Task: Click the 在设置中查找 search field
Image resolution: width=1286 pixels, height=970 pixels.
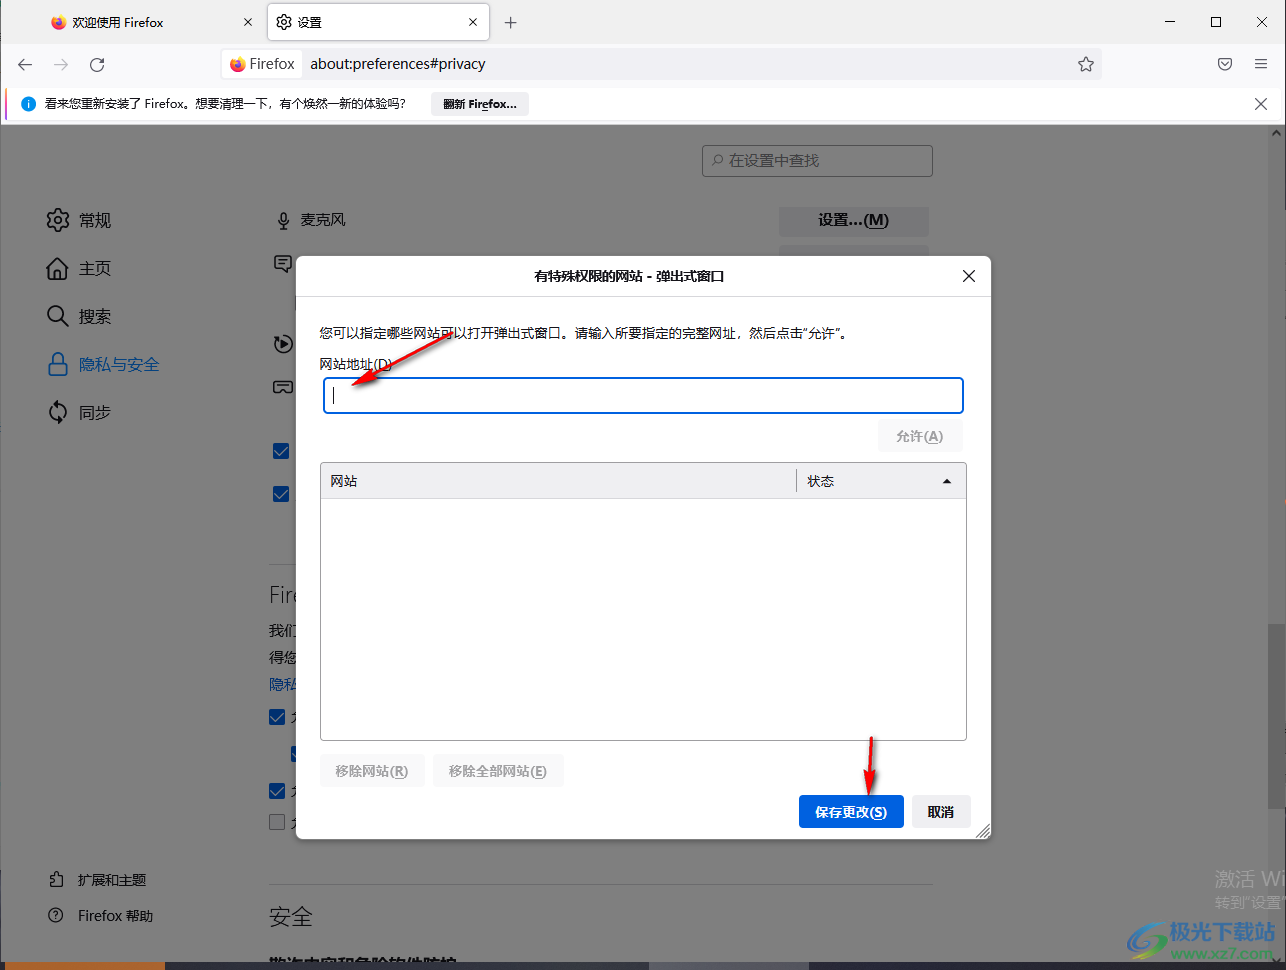Action: pyautogui.click(x=817, y=161)
